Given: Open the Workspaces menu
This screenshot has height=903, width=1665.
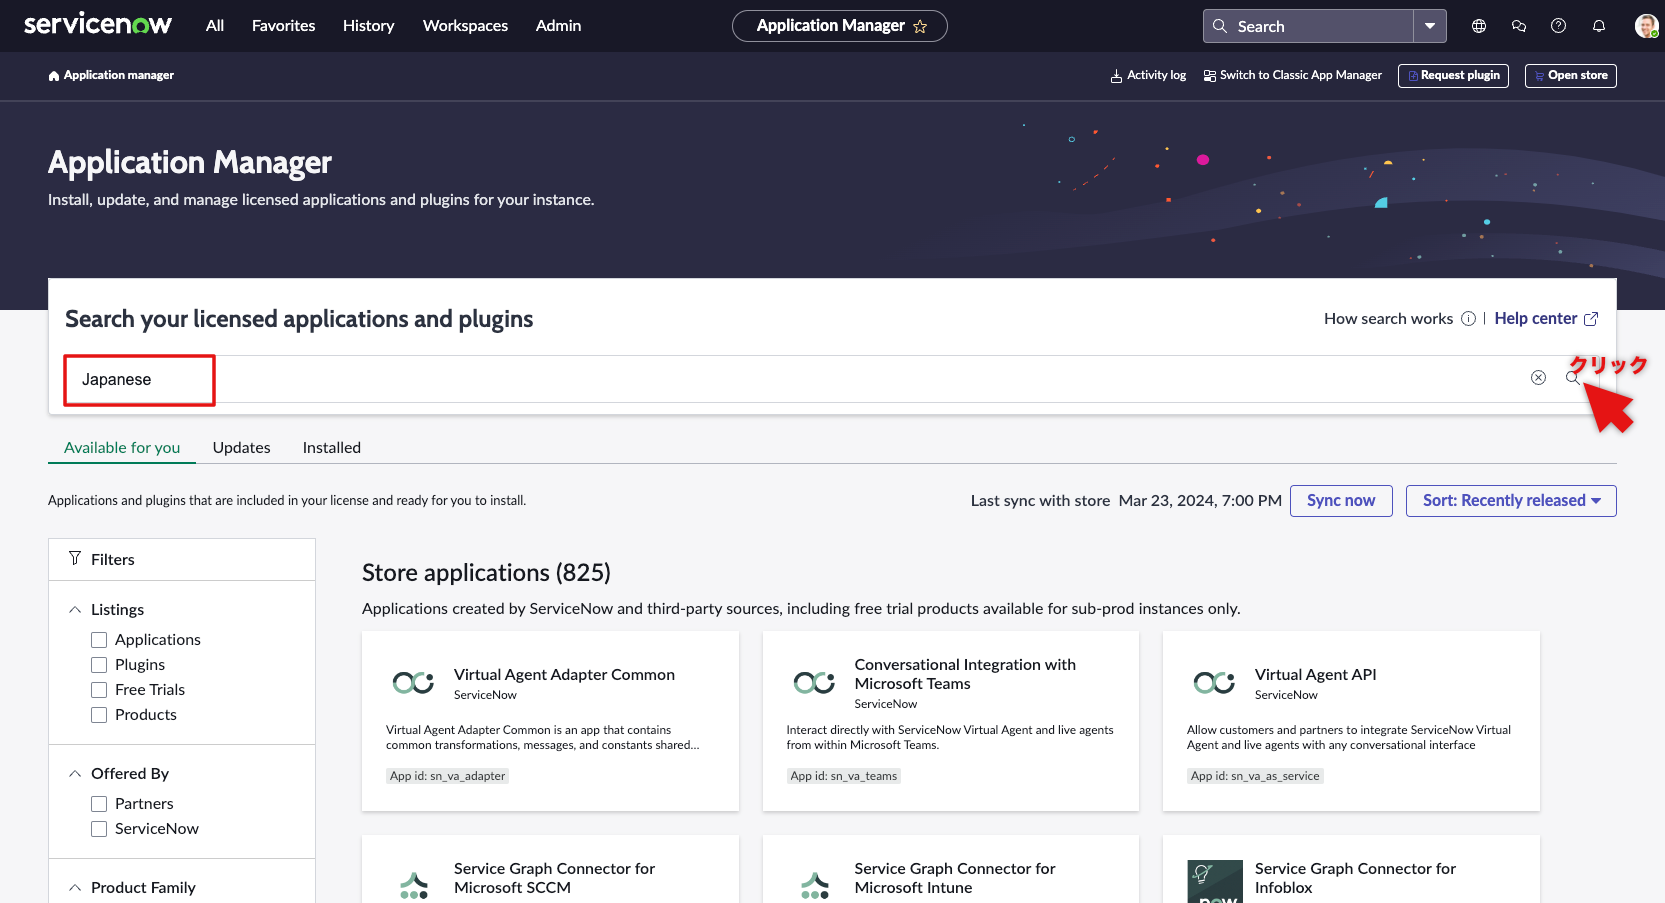Looking at the screenshot, I should point(465,25).
